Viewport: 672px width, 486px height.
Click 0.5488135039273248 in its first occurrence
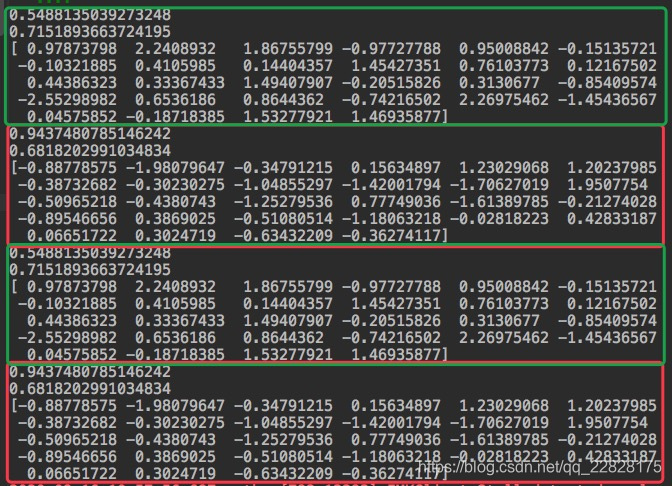coord(90,15)
